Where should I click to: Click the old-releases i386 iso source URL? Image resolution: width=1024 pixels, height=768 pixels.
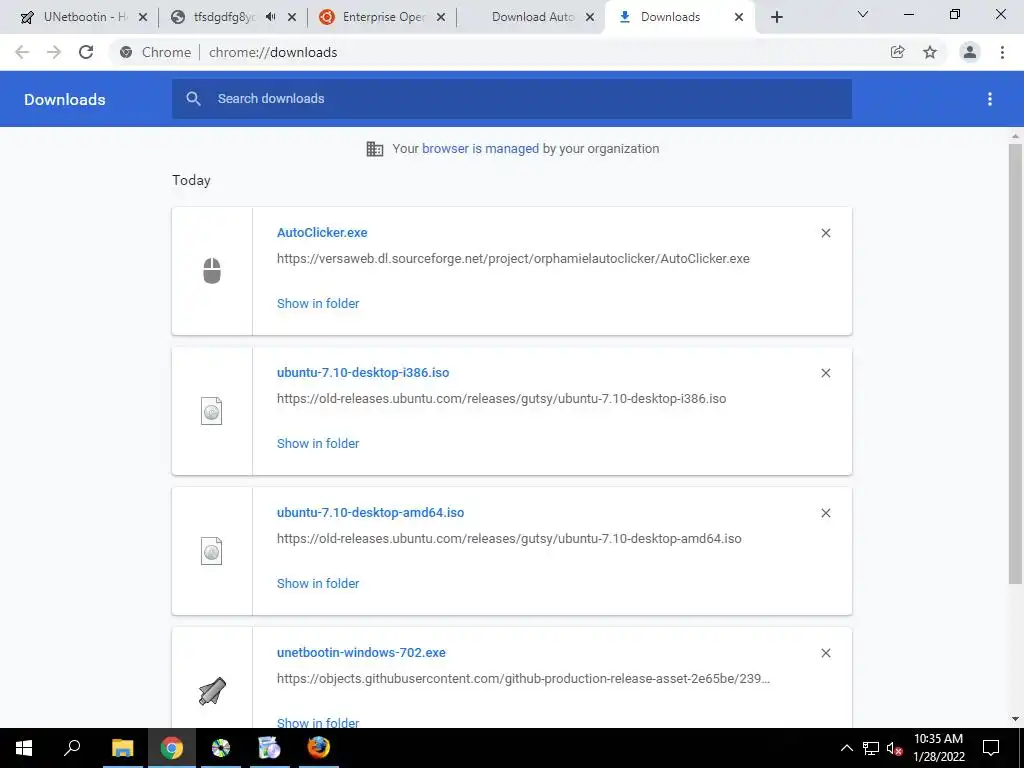pos(502,398)
